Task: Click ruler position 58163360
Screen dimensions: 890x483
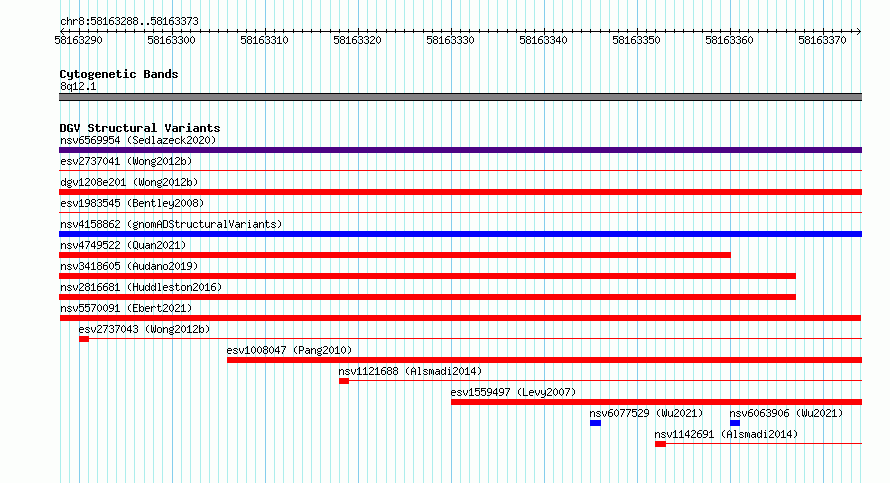Action: [x=730, y=40]
